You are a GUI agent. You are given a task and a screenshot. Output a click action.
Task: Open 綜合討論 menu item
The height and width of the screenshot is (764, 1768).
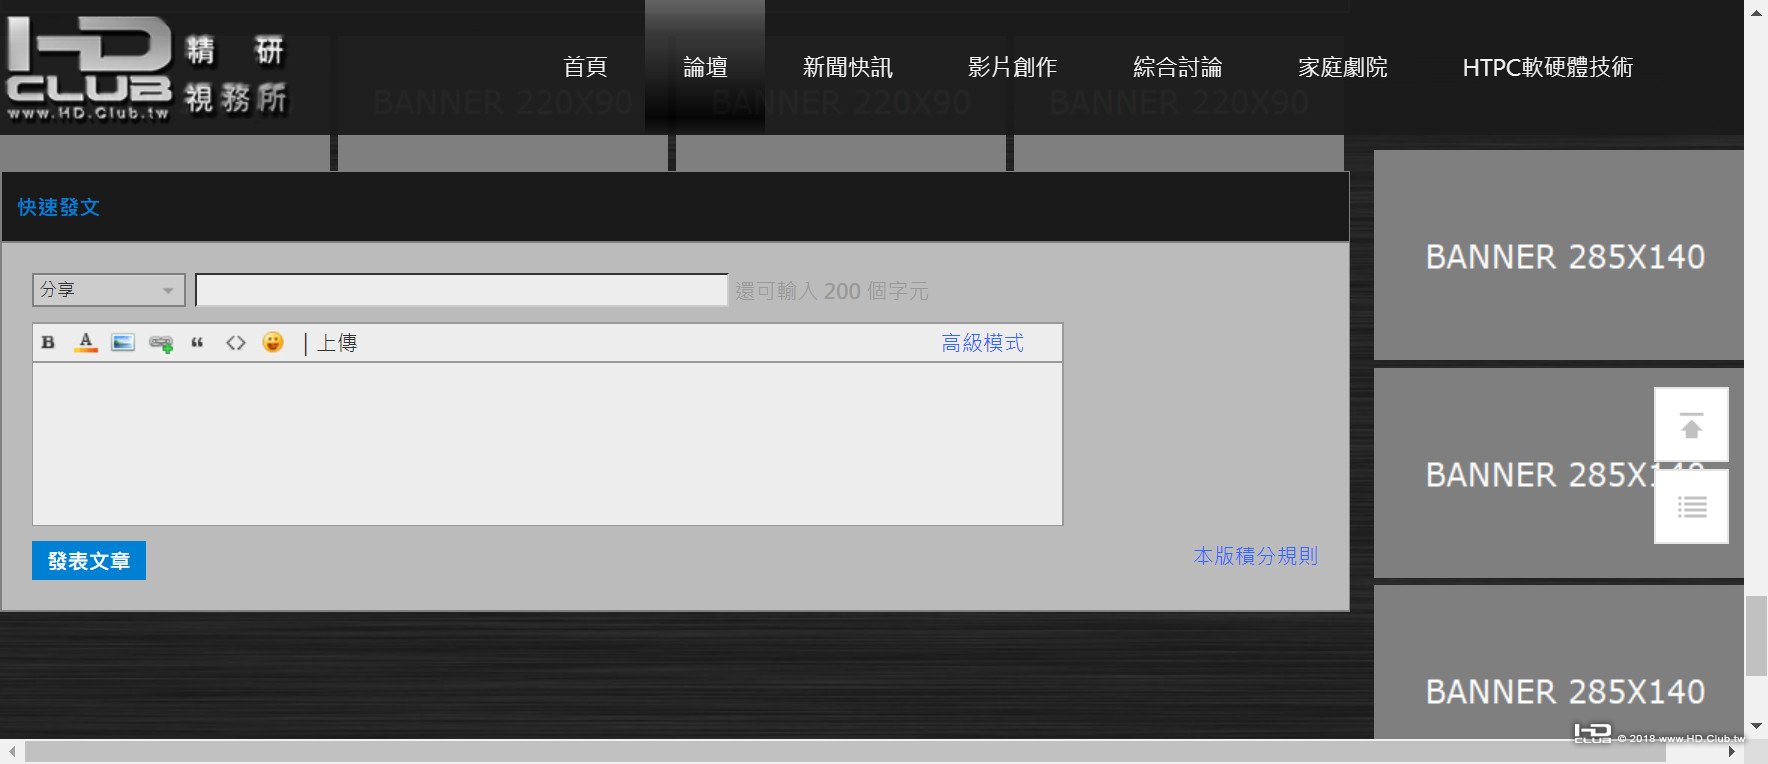pos(1177,67)
